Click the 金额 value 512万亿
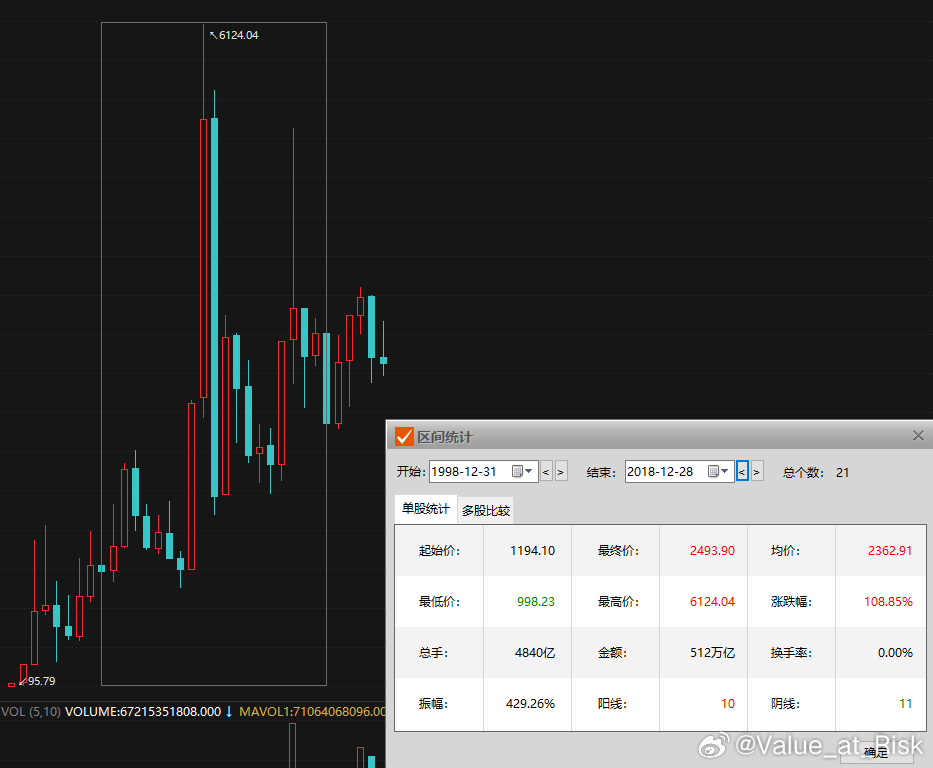This screenshot has width=933, height=768. 712,653
